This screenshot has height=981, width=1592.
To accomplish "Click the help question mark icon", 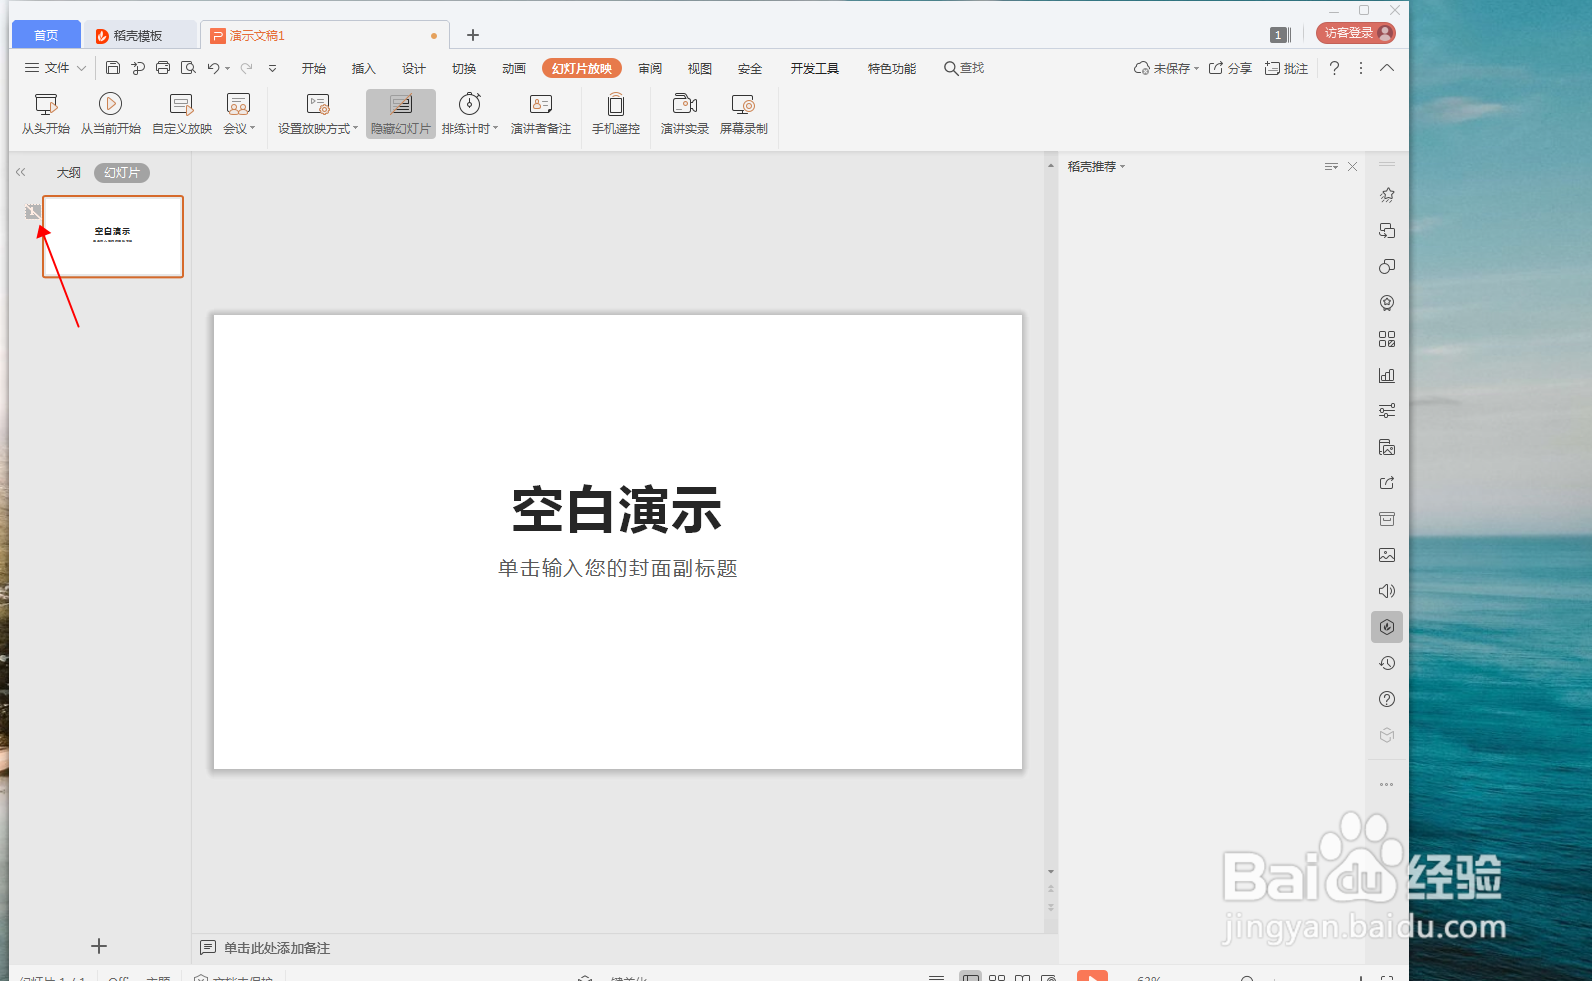I will tap(1334, 68).
